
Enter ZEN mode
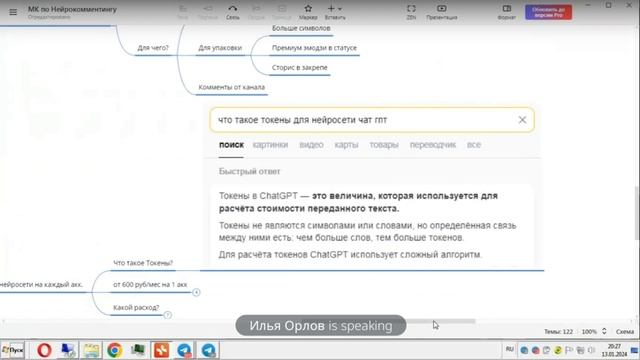tap(411, 12)
